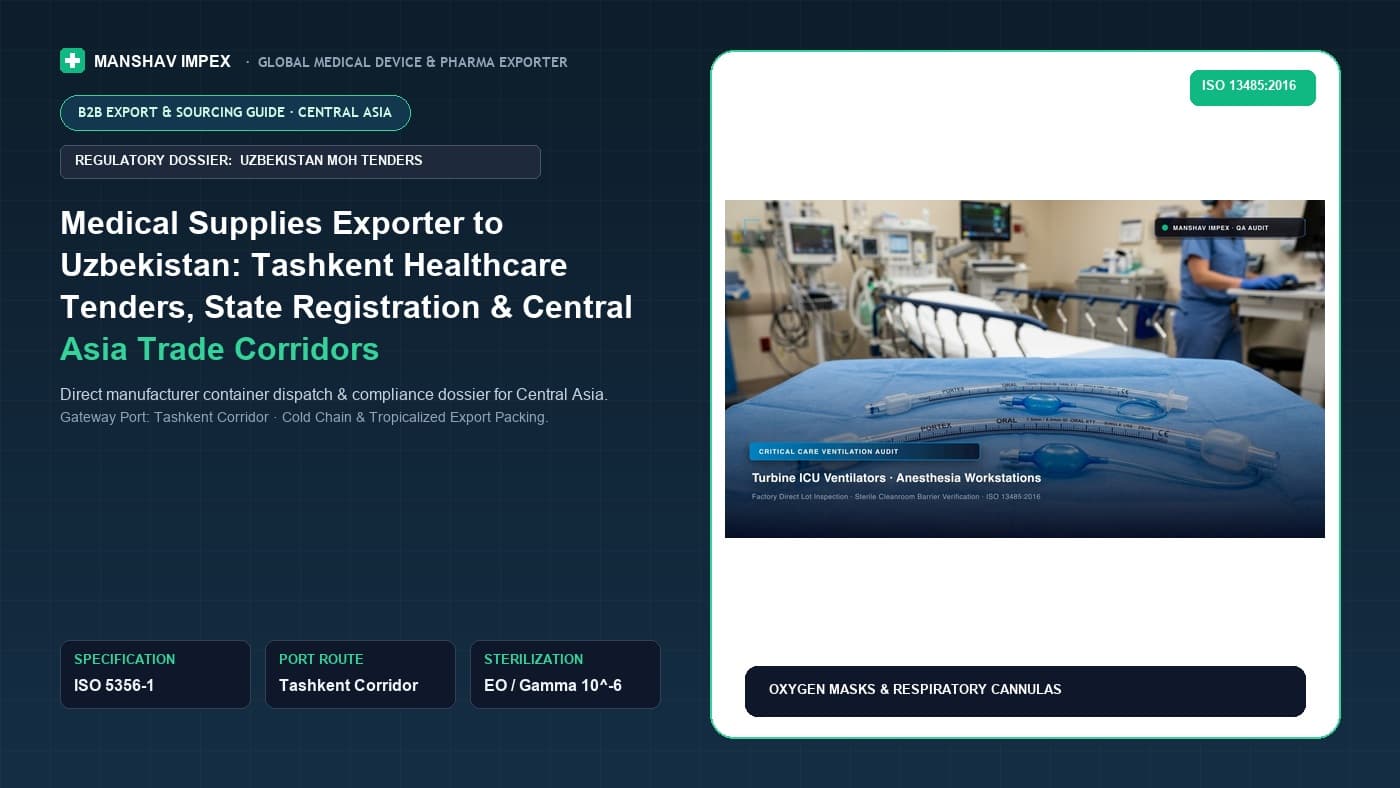Viewport: 1400px width, 788px height.
Task: Click the "Asia Trade Corridors" green headline text
Action: click(x=219, y=349)
